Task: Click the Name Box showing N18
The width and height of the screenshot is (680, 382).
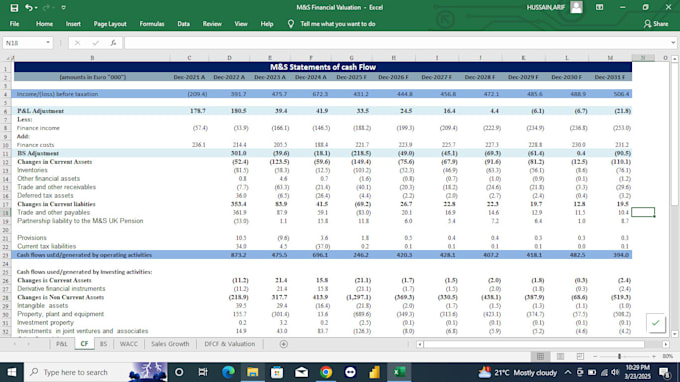Action: pyautogui.click(x=24, y=43)
